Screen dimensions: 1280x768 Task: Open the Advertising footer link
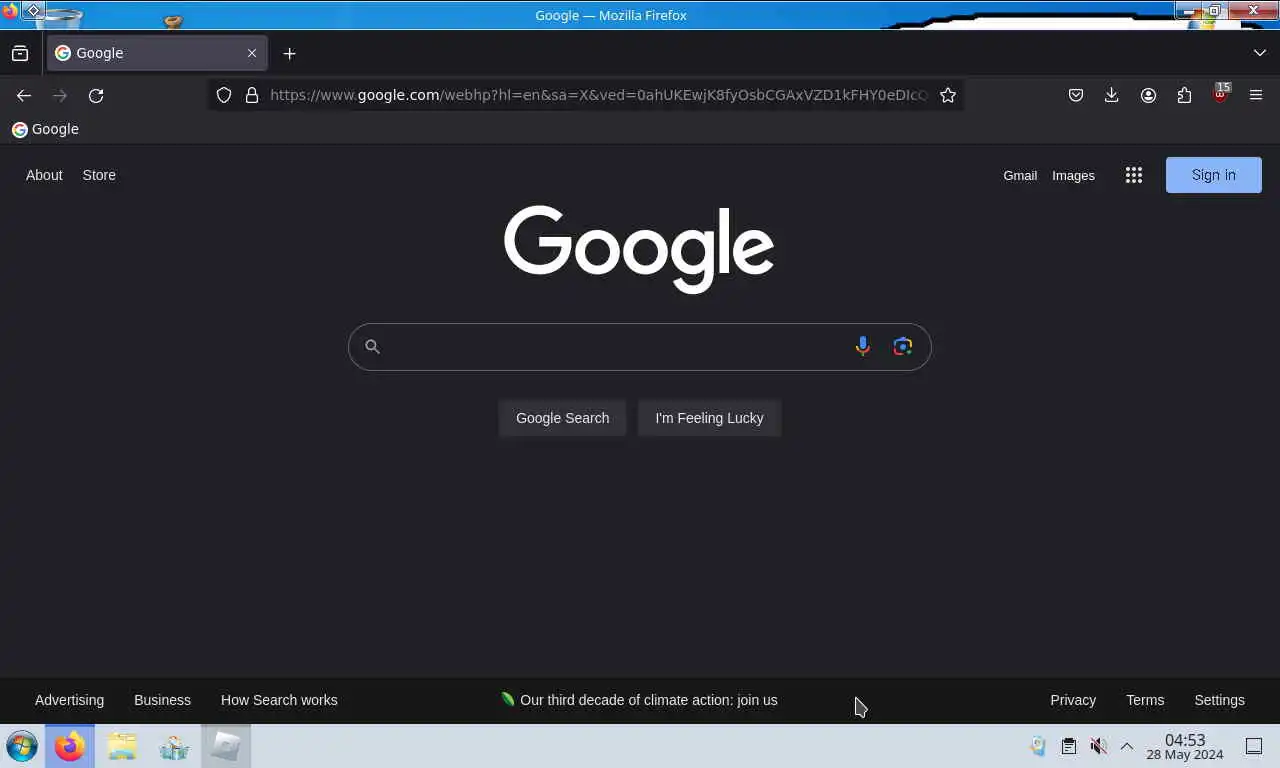coord(69,700)
